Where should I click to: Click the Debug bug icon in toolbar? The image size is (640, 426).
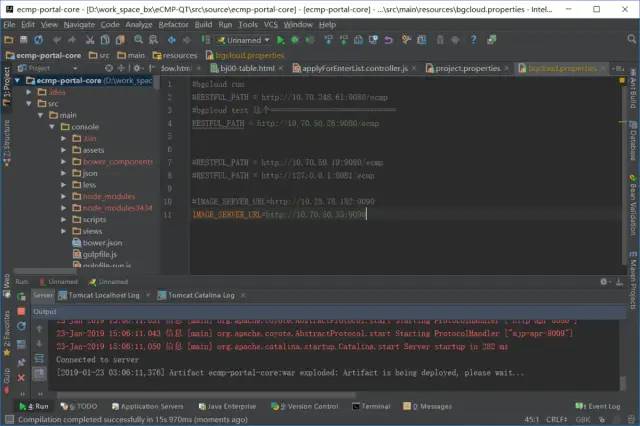click(294, 39)
